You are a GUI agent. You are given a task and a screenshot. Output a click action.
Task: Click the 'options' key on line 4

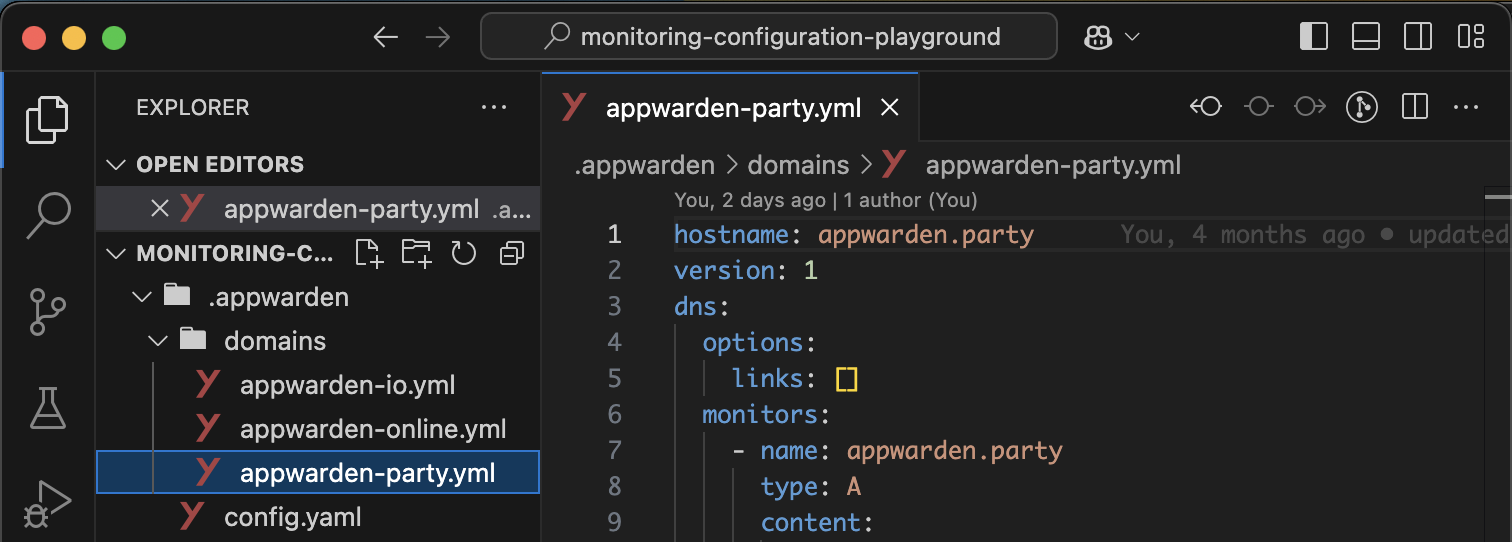(x=752, y=343)
